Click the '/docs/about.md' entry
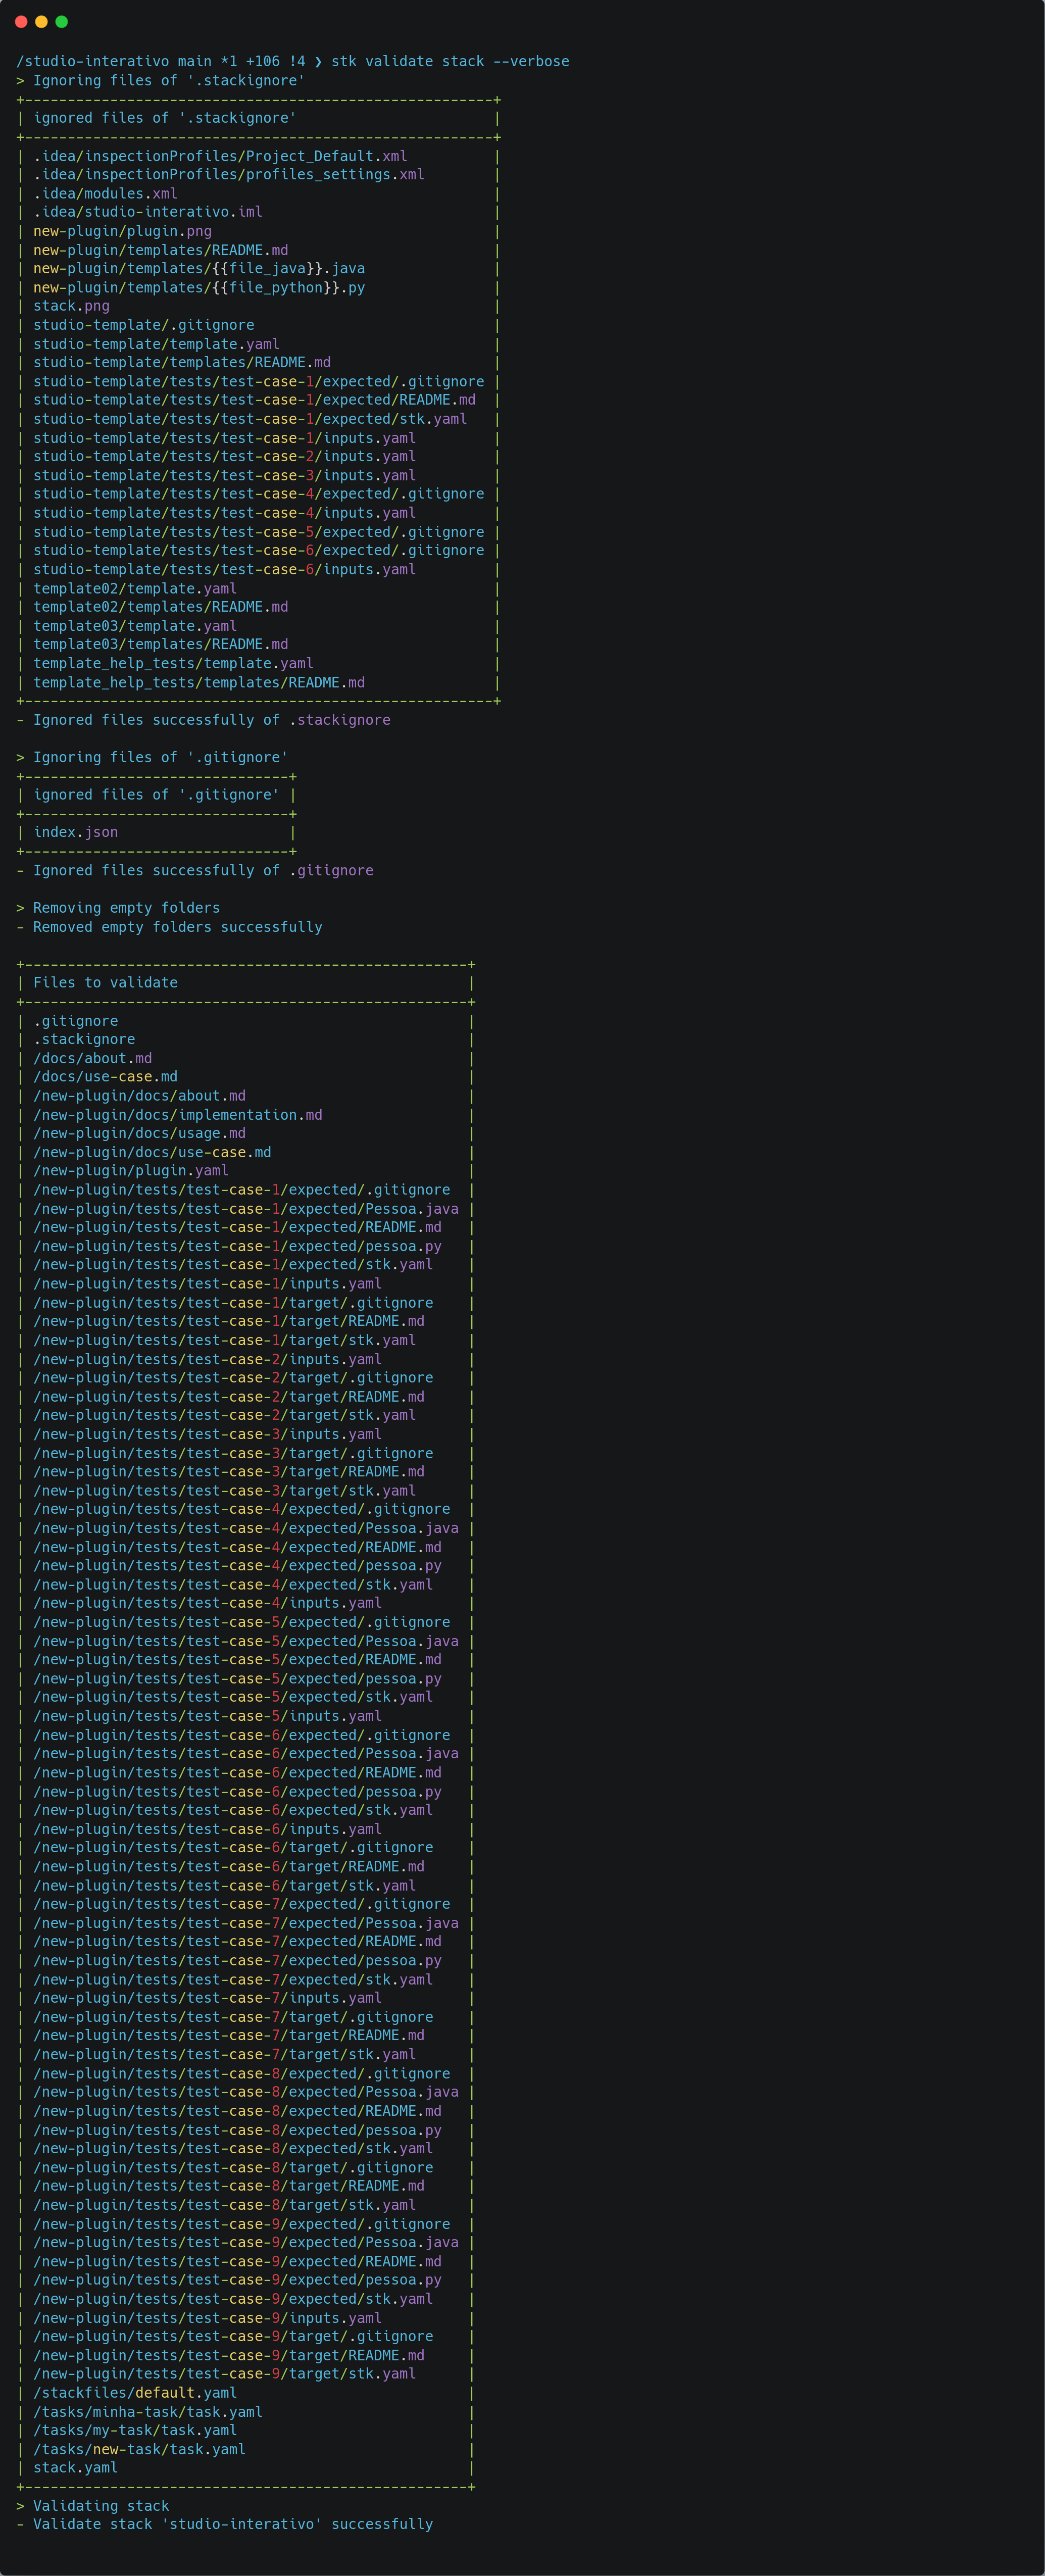The image size is (1045, 2576). tap(92, 1058)
